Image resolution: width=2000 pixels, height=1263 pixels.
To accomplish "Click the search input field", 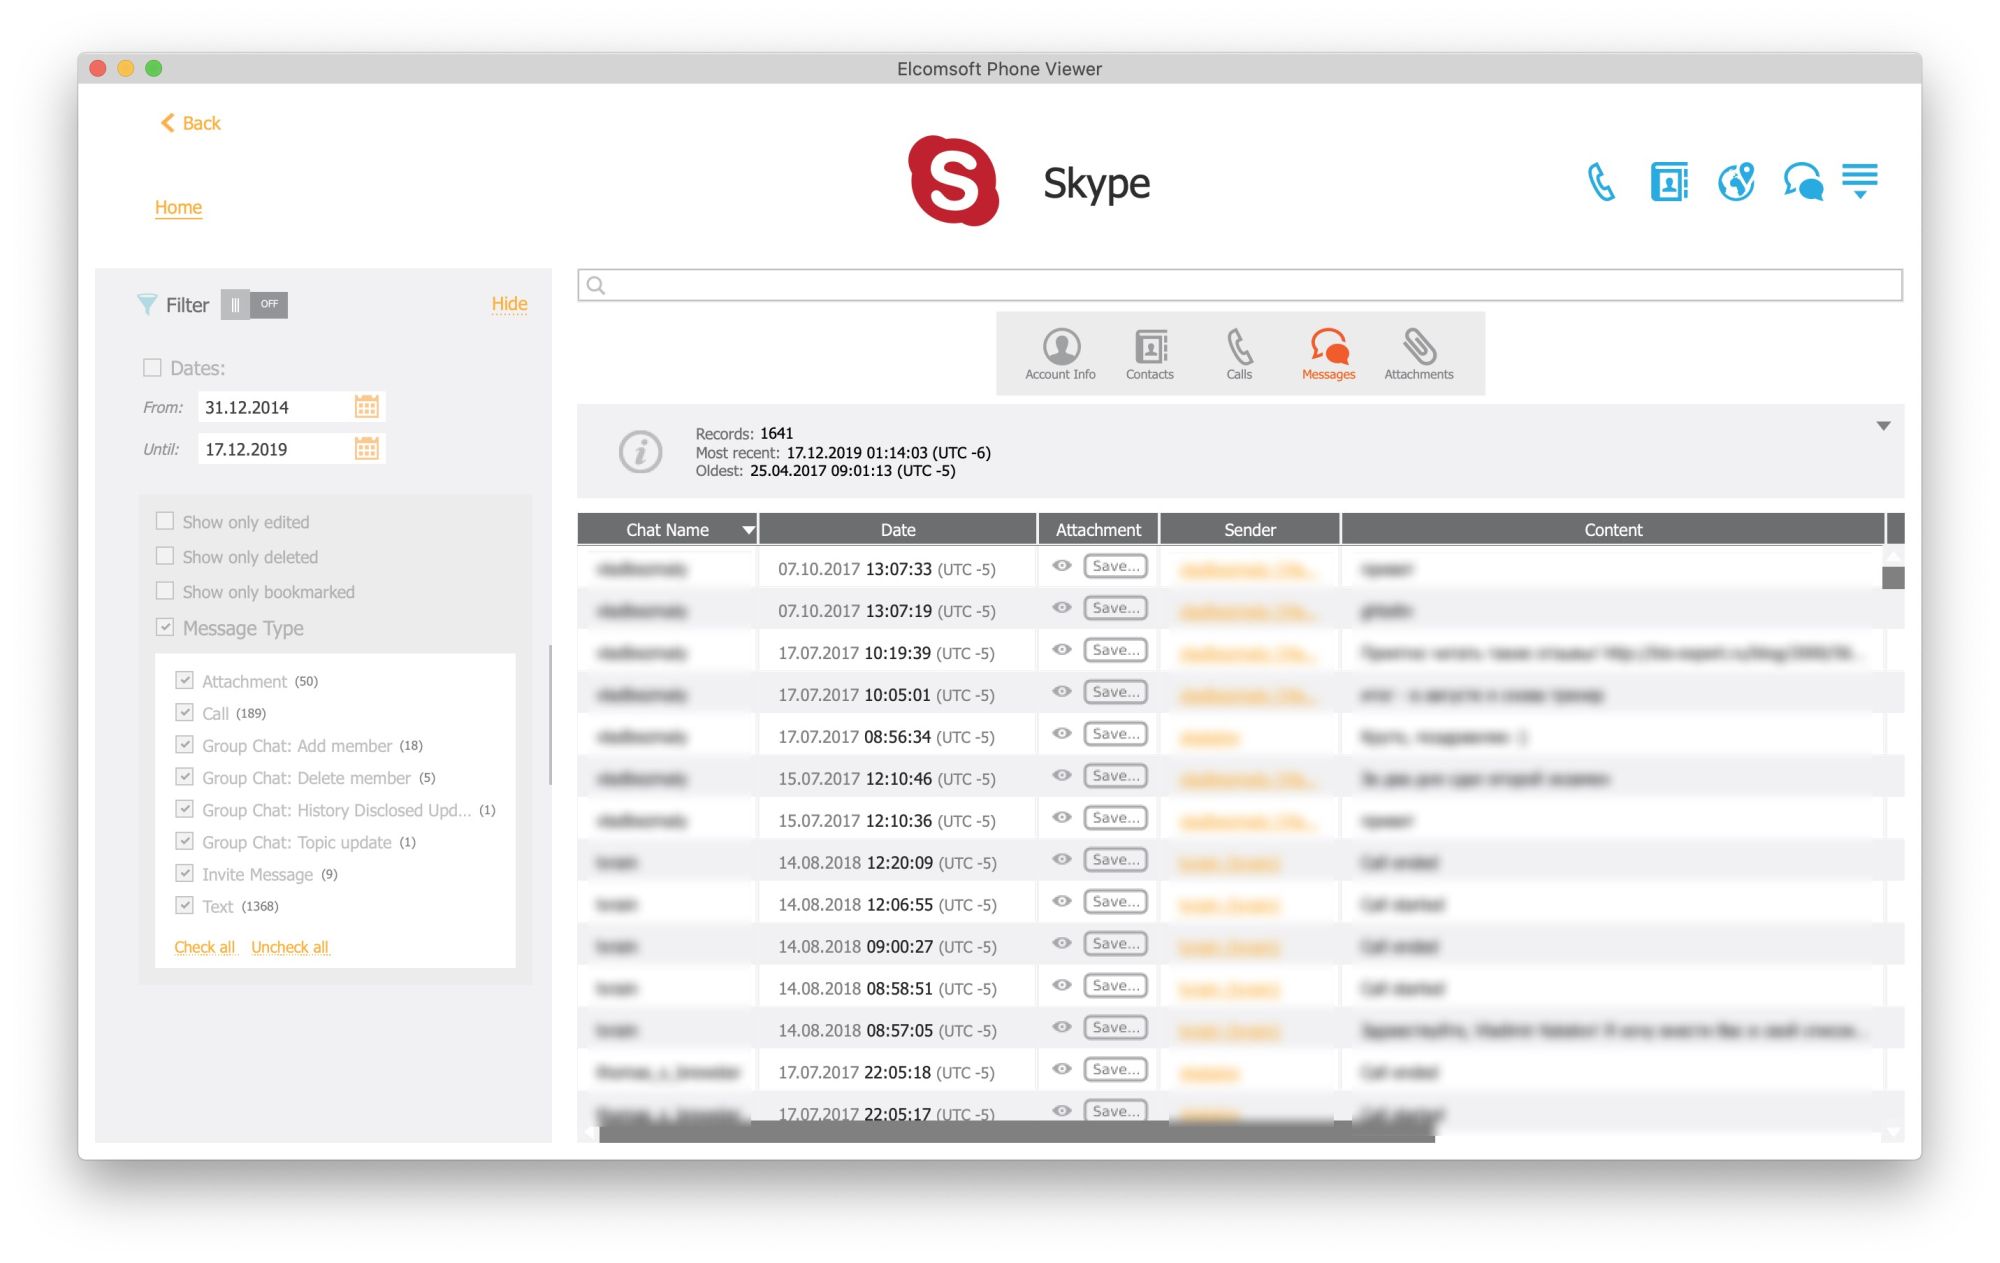I will 1240,285.
